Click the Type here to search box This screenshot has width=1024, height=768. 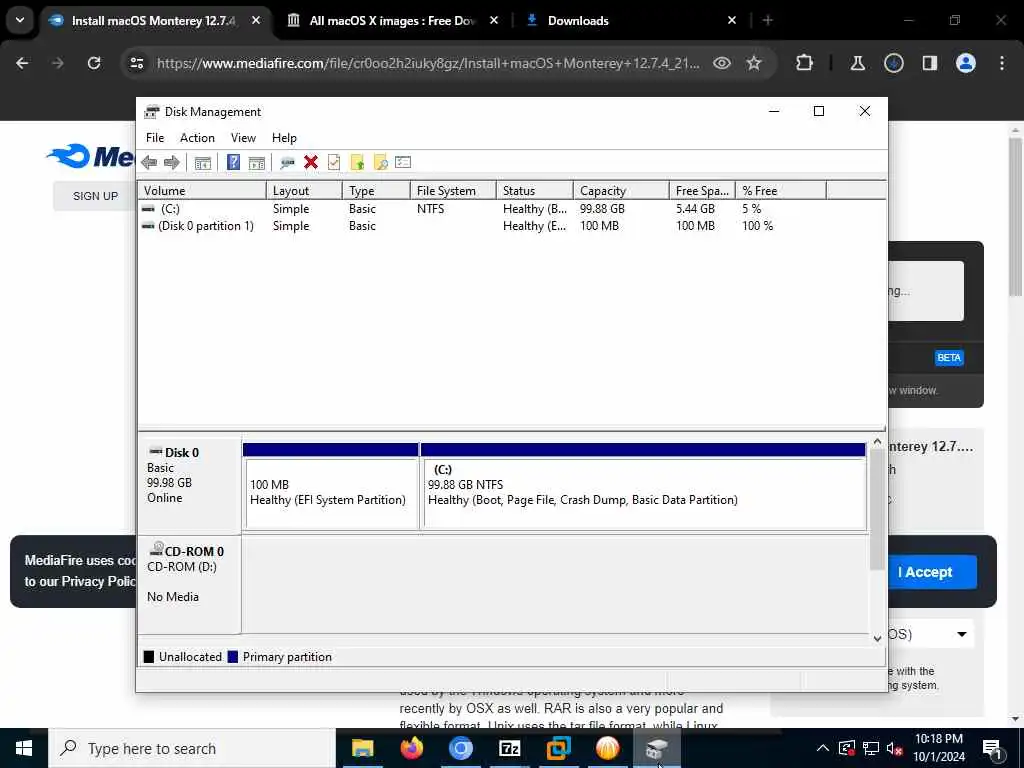point(192,748)
